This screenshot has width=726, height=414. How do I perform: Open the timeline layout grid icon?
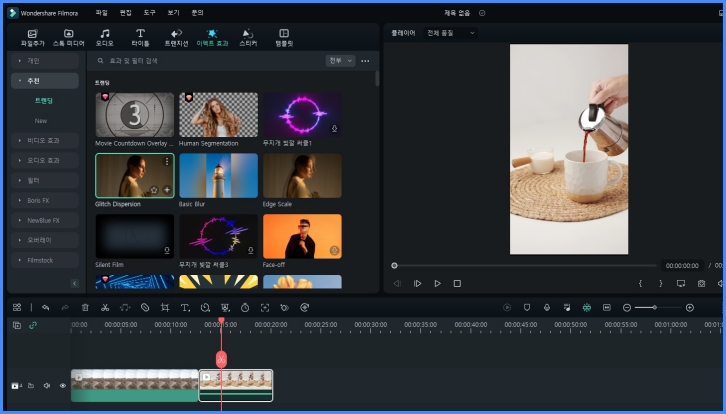click(17, 307)
